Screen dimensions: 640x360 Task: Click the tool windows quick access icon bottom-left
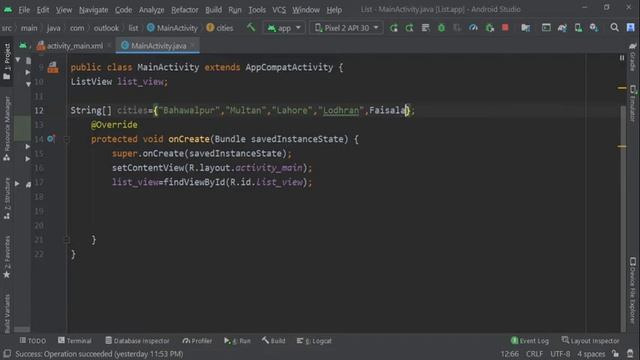pos(7,353)
